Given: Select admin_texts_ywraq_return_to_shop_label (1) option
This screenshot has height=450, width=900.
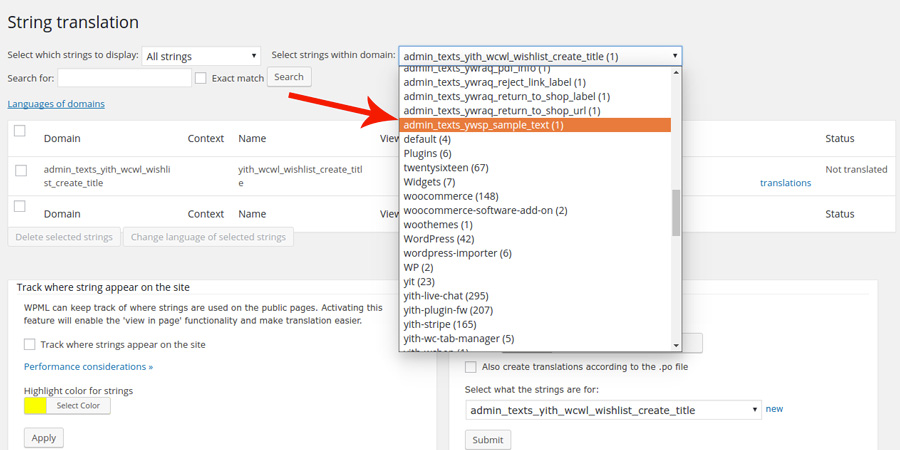Looking at the screenshot, I should 535,96.
